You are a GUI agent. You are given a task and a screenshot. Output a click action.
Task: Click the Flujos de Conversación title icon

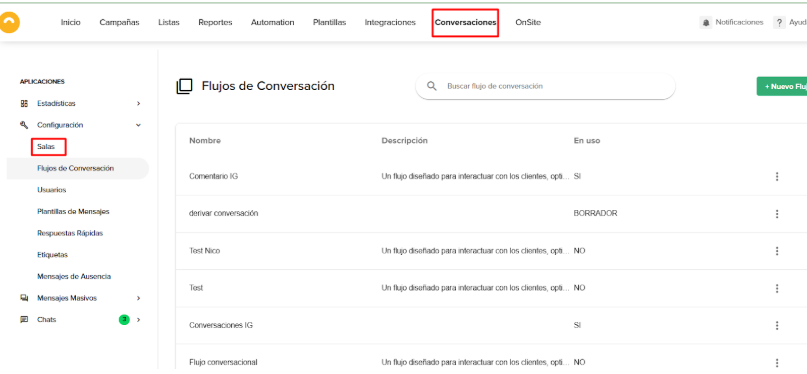pos(184,86)
